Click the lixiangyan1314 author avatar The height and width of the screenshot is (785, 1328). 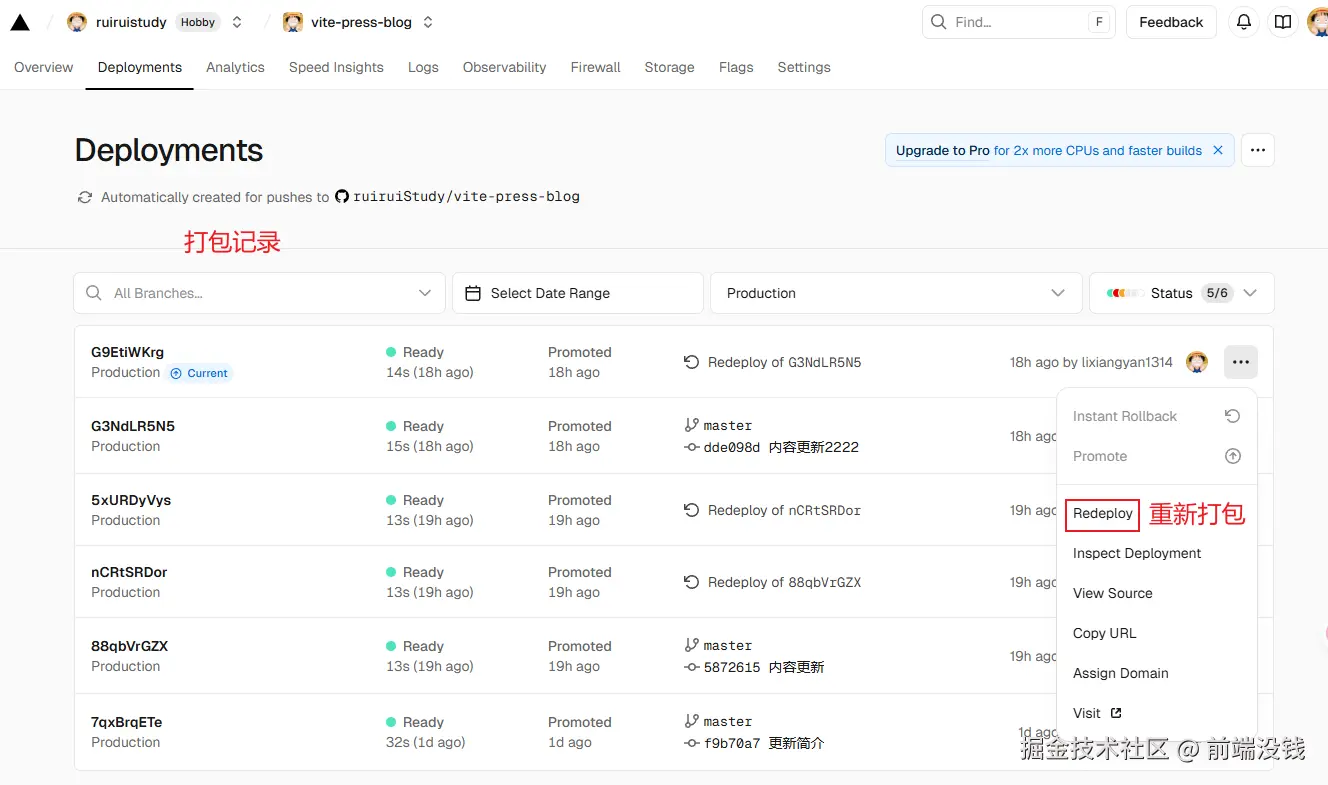(x=1197, y=362)
